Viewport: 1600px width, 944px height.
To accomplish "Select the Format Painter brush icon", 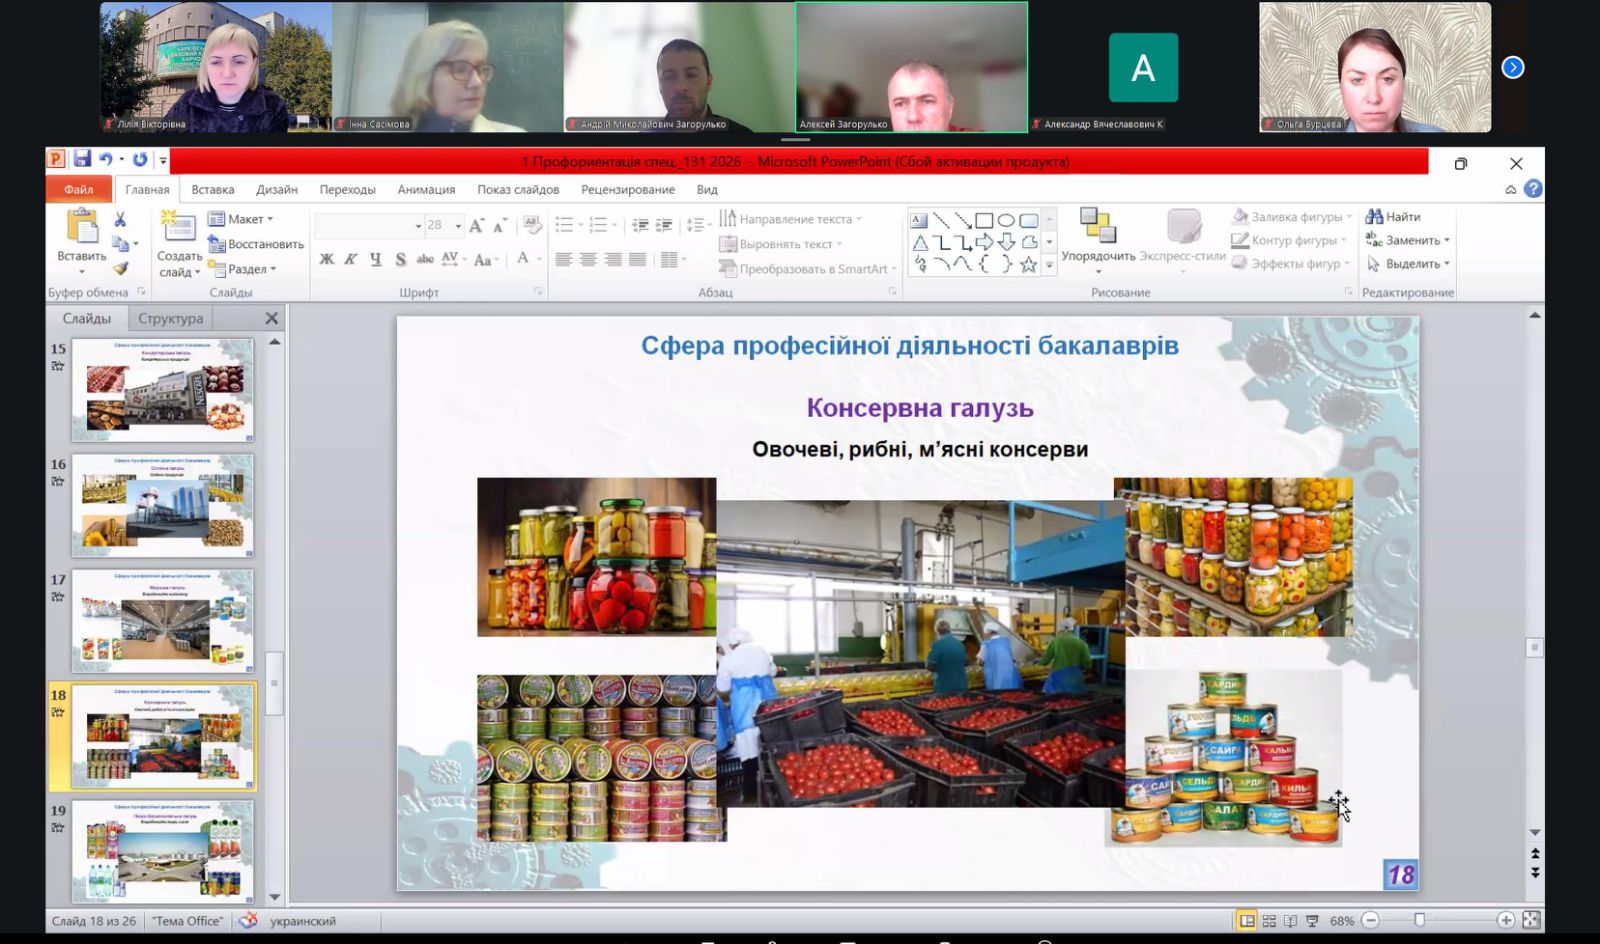I will (x=121, y=268).
